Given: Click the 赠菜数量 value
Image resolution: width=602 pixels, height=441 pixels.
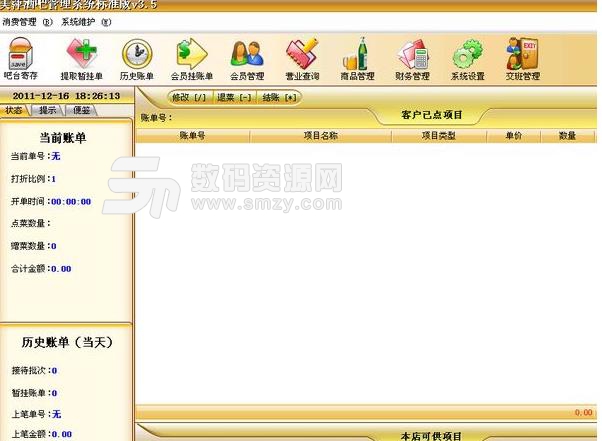Looking at the screenshot, I should 54,246.
